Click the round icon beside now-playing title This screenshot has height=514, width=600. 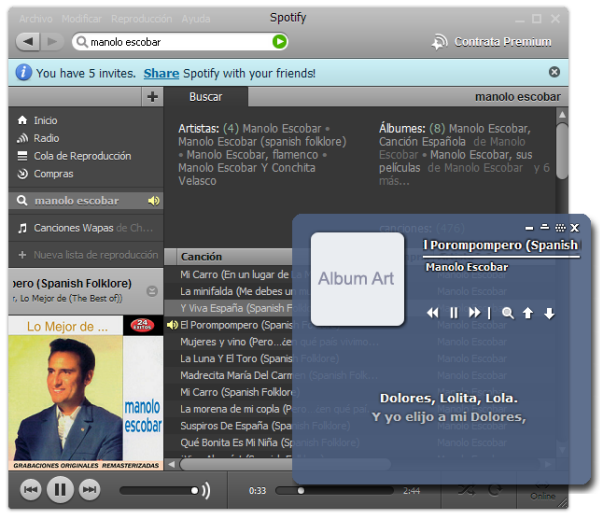[152, 292]
